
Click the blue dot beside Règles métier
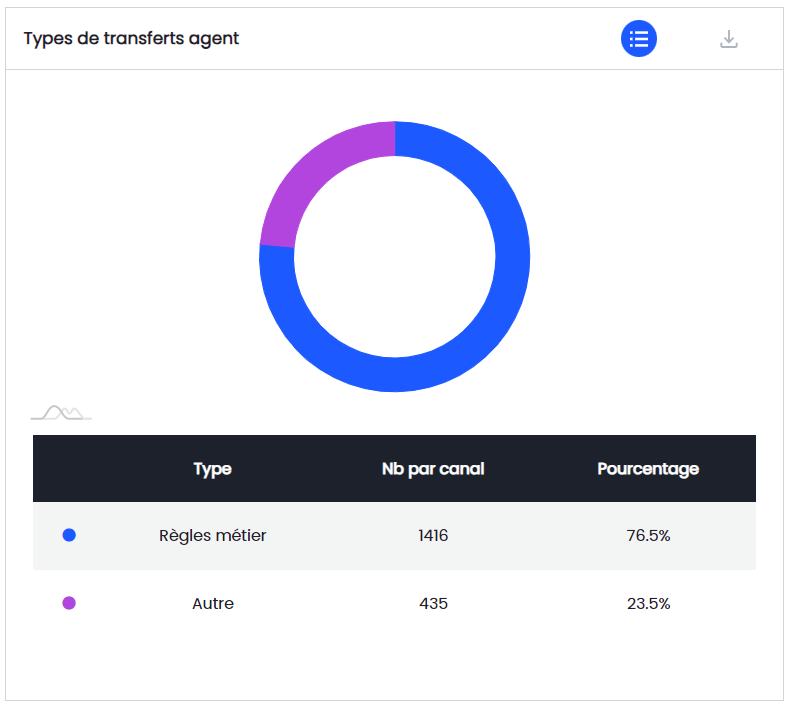click(x=69, y=535)
